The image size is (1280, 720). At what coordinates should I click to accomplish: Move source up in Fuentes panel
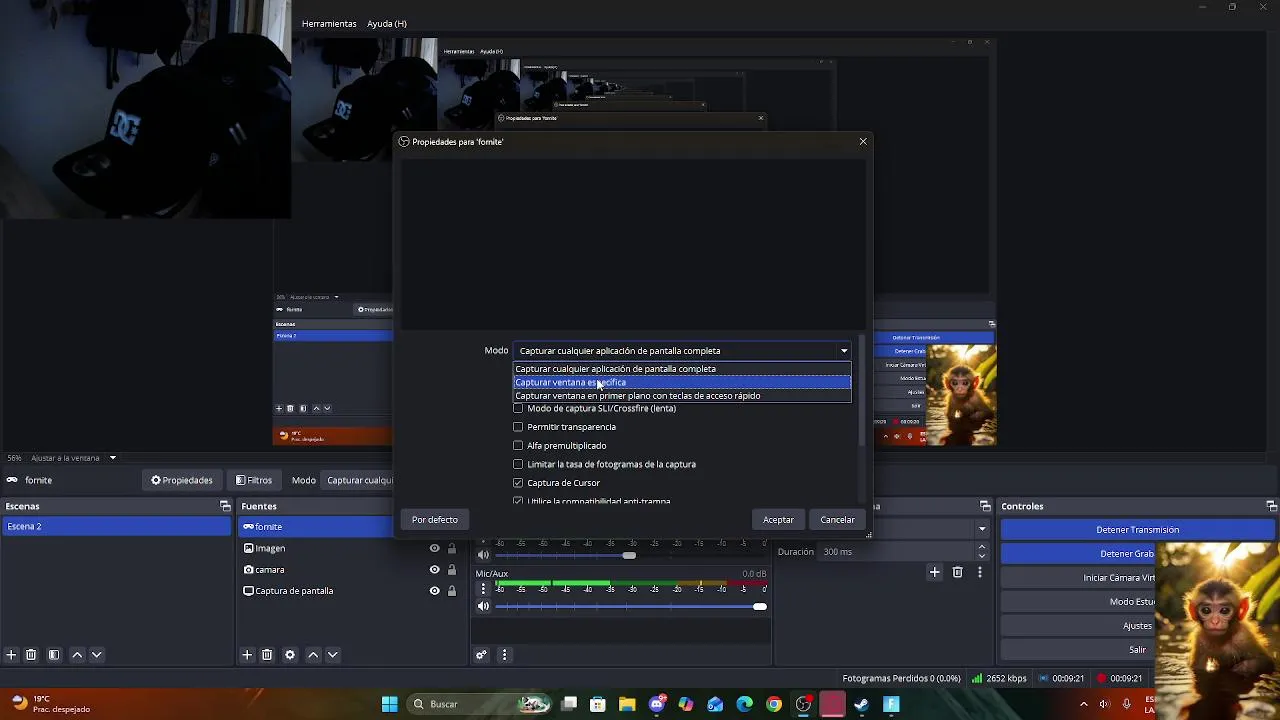pyautogui.click(x=313, y=655)
